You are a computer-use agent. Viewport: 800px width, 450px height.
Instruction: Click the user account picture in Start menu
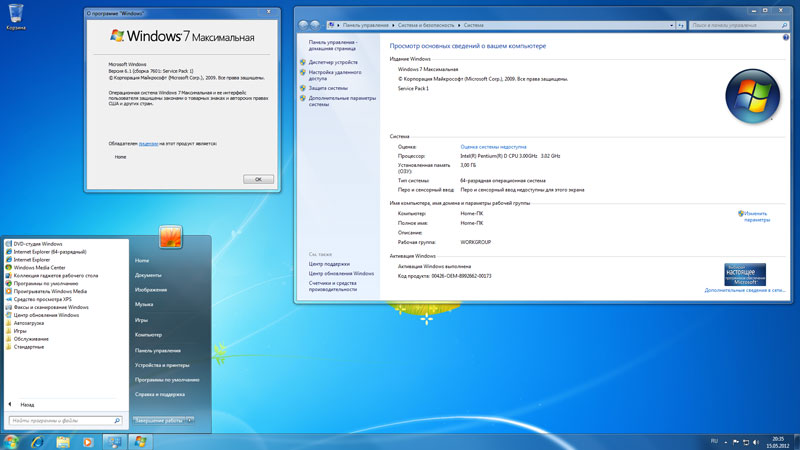click(171, 236)
